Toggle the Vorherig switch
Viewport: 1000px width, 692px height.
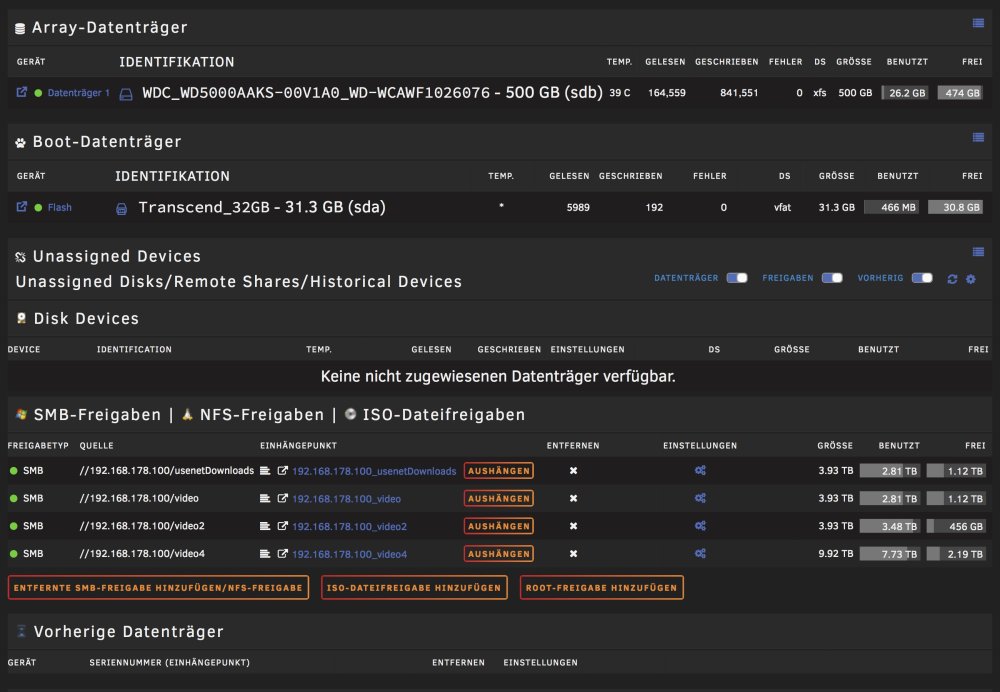pos(922,277)
